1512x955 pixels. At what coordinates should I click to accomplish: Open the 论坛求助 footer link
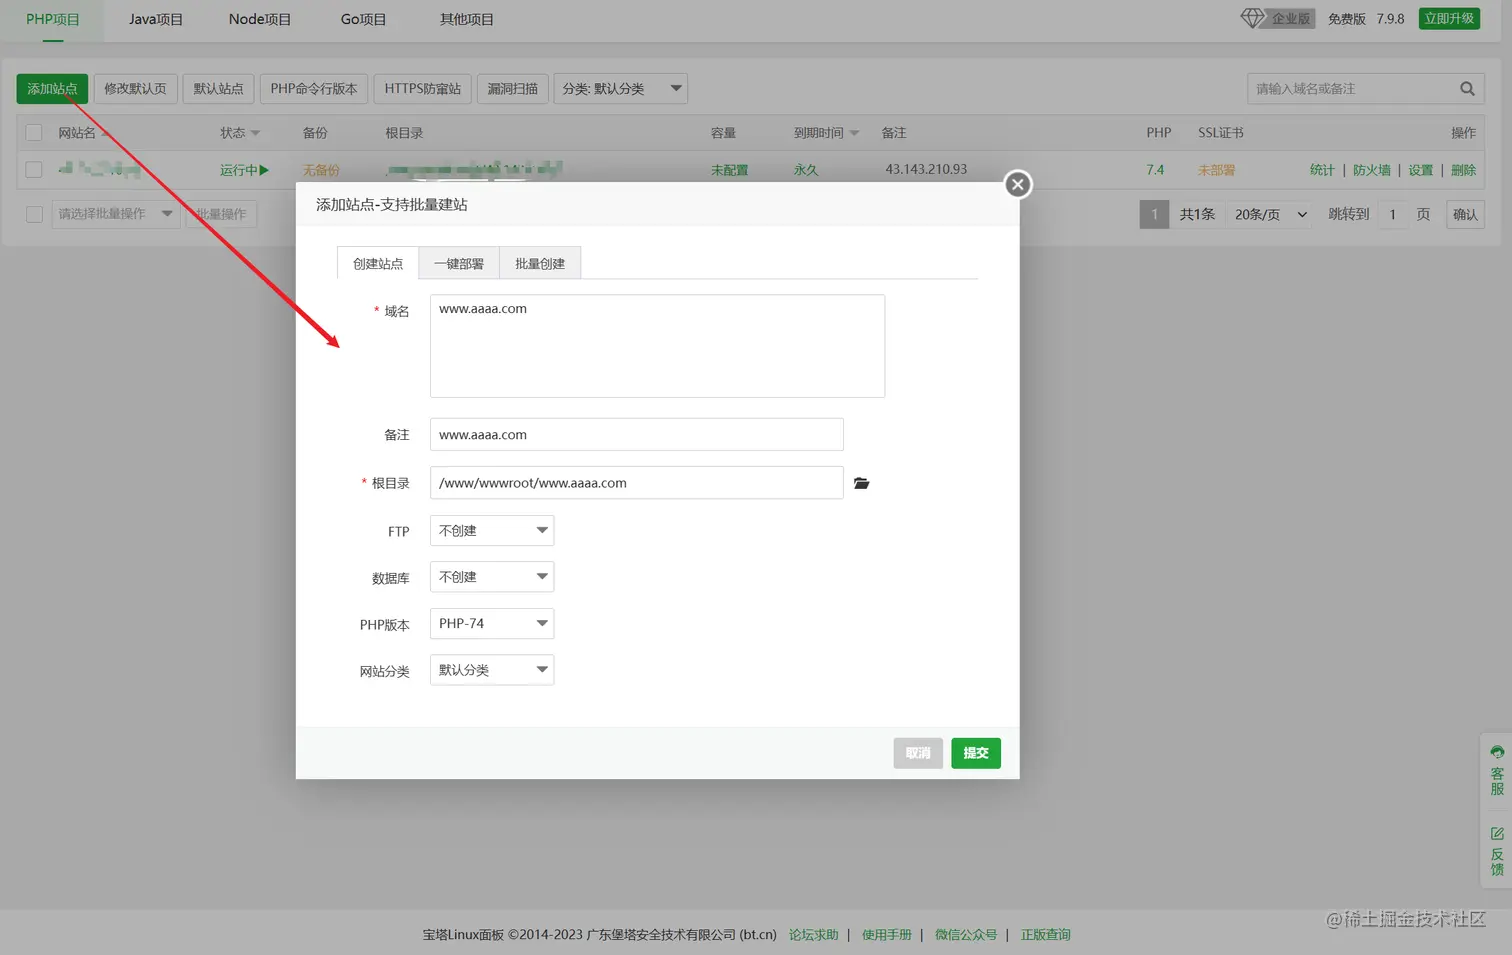[814, 935]
